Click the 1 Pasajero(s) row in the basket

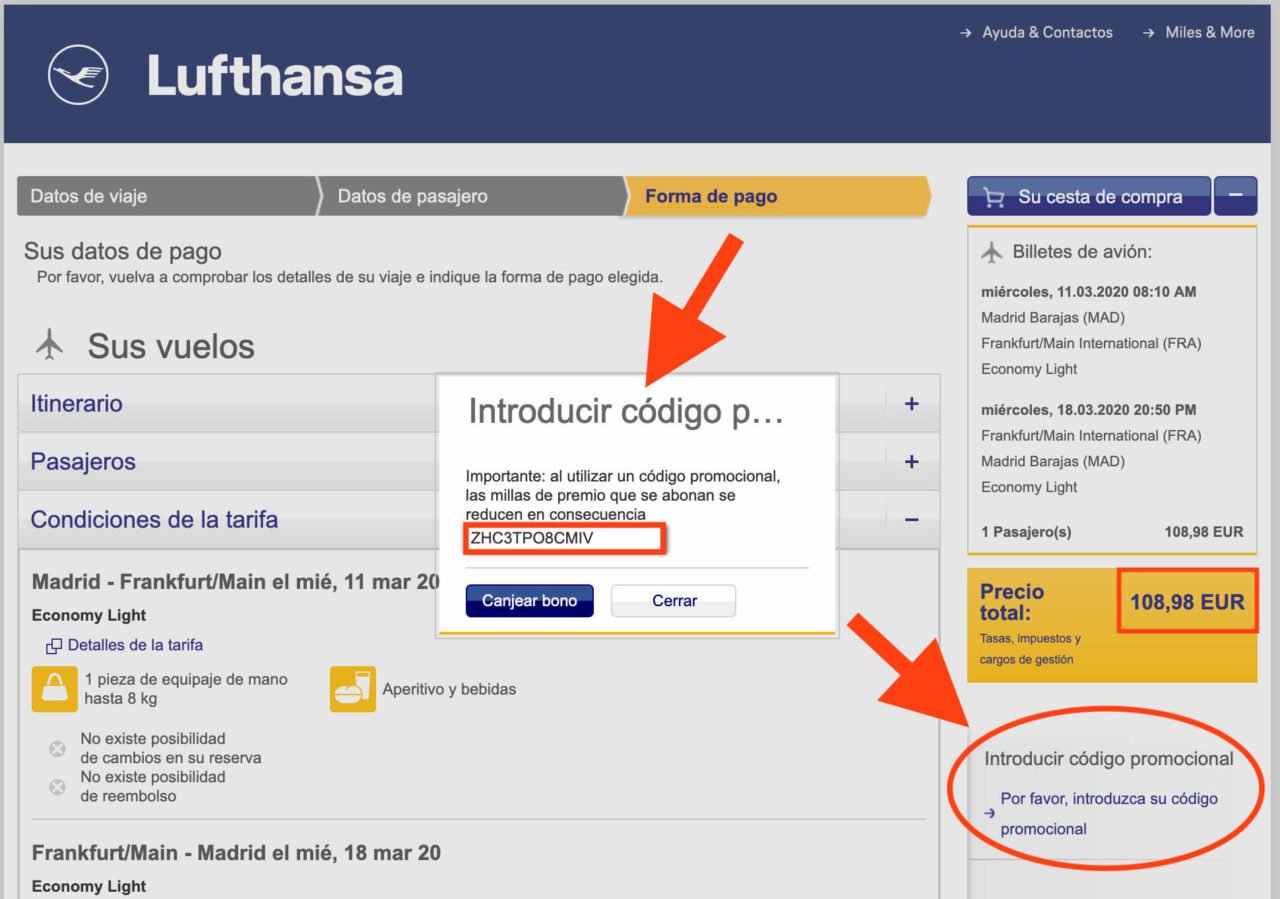click(1112, 532)
